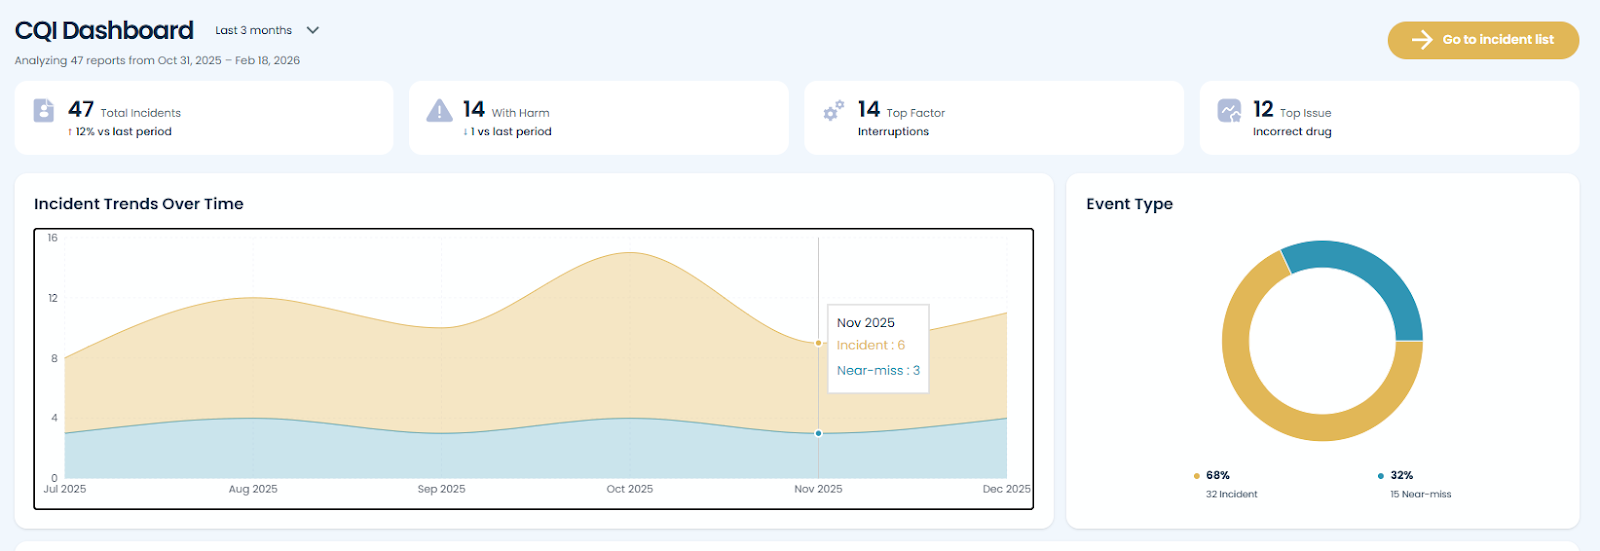This screenshot has width=1600, height=551.
Task: Click the blue Near-miss legend dot
Action: (x=1381, y=476)
